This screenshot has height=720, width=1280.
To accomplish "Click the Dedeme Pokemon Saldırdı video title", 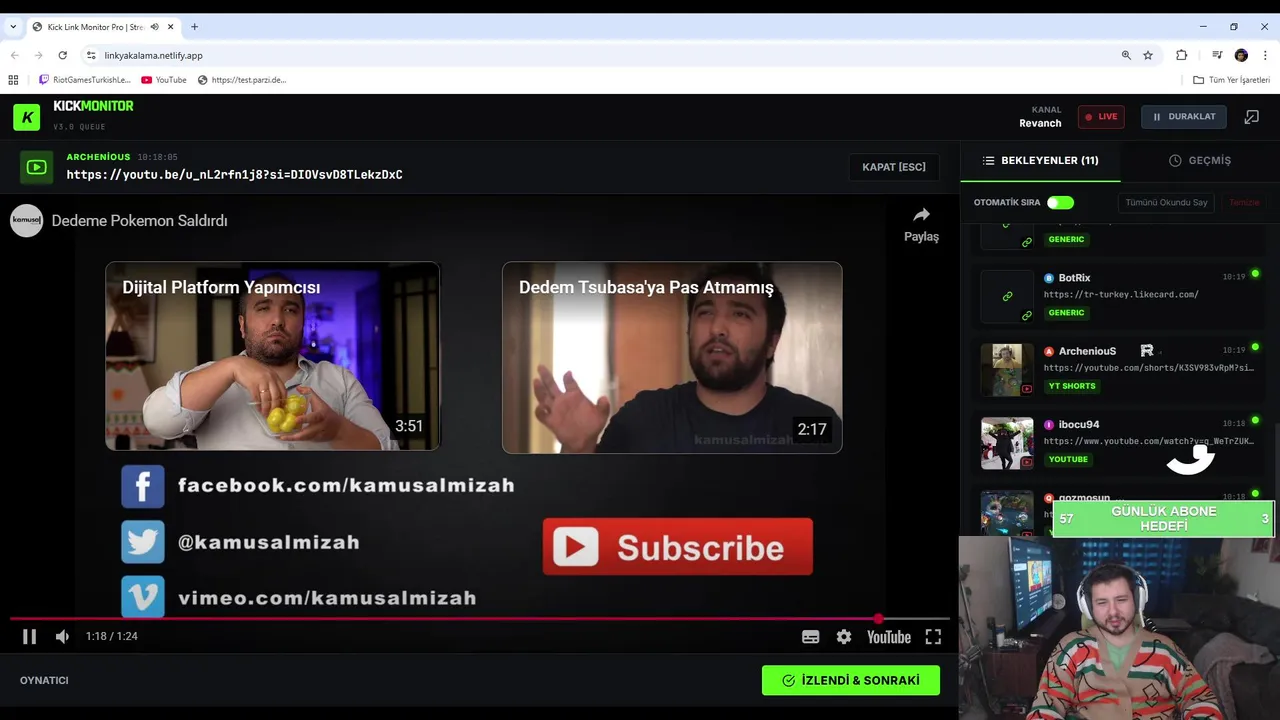I will click(x=139, y=221).
